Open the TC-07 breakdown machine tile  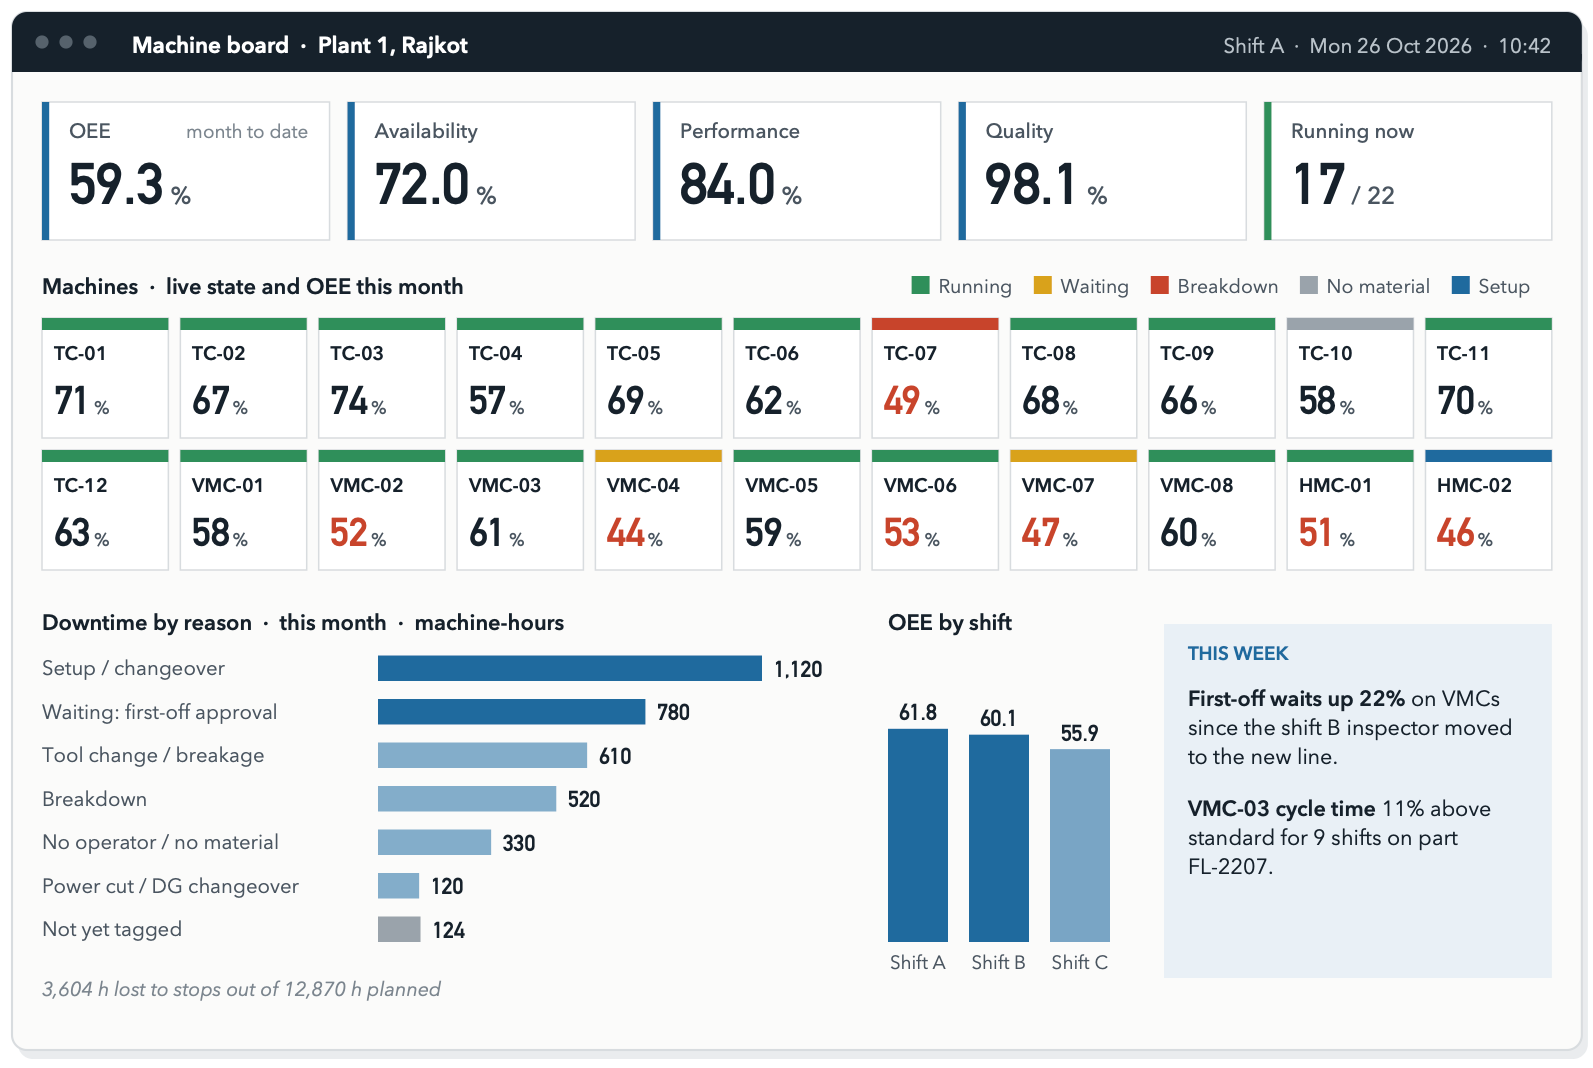tap(935, 378)
